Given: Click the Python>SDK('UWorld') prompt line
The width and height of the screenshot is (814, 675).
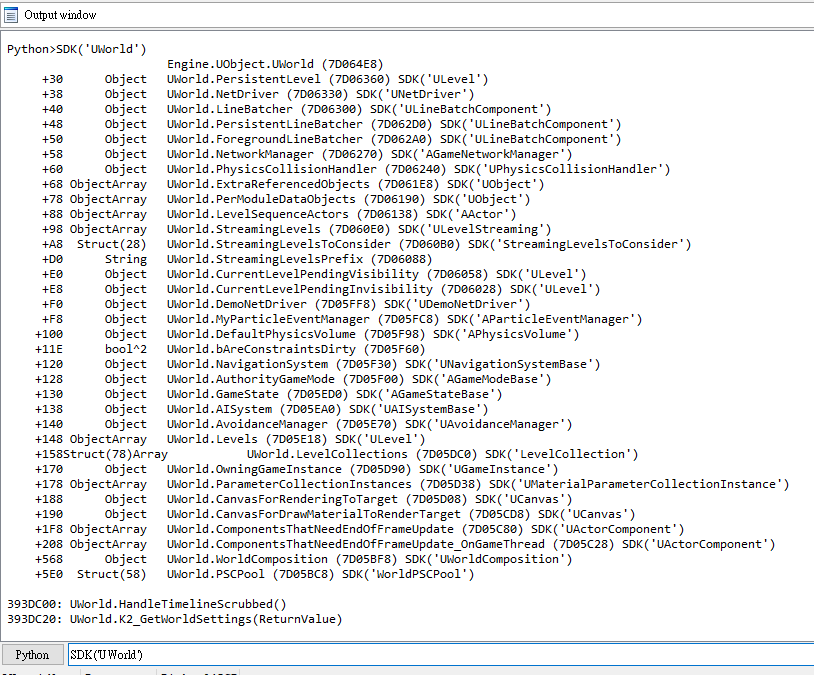Looking at the screenshot, I should click(77, 49).
